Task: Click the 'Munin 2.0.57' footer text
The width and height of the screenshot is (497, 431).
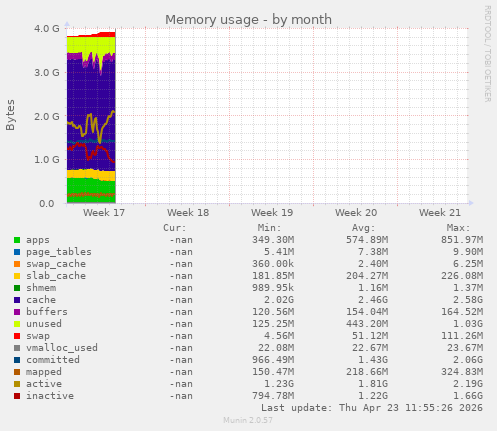Action: (248, 420)
